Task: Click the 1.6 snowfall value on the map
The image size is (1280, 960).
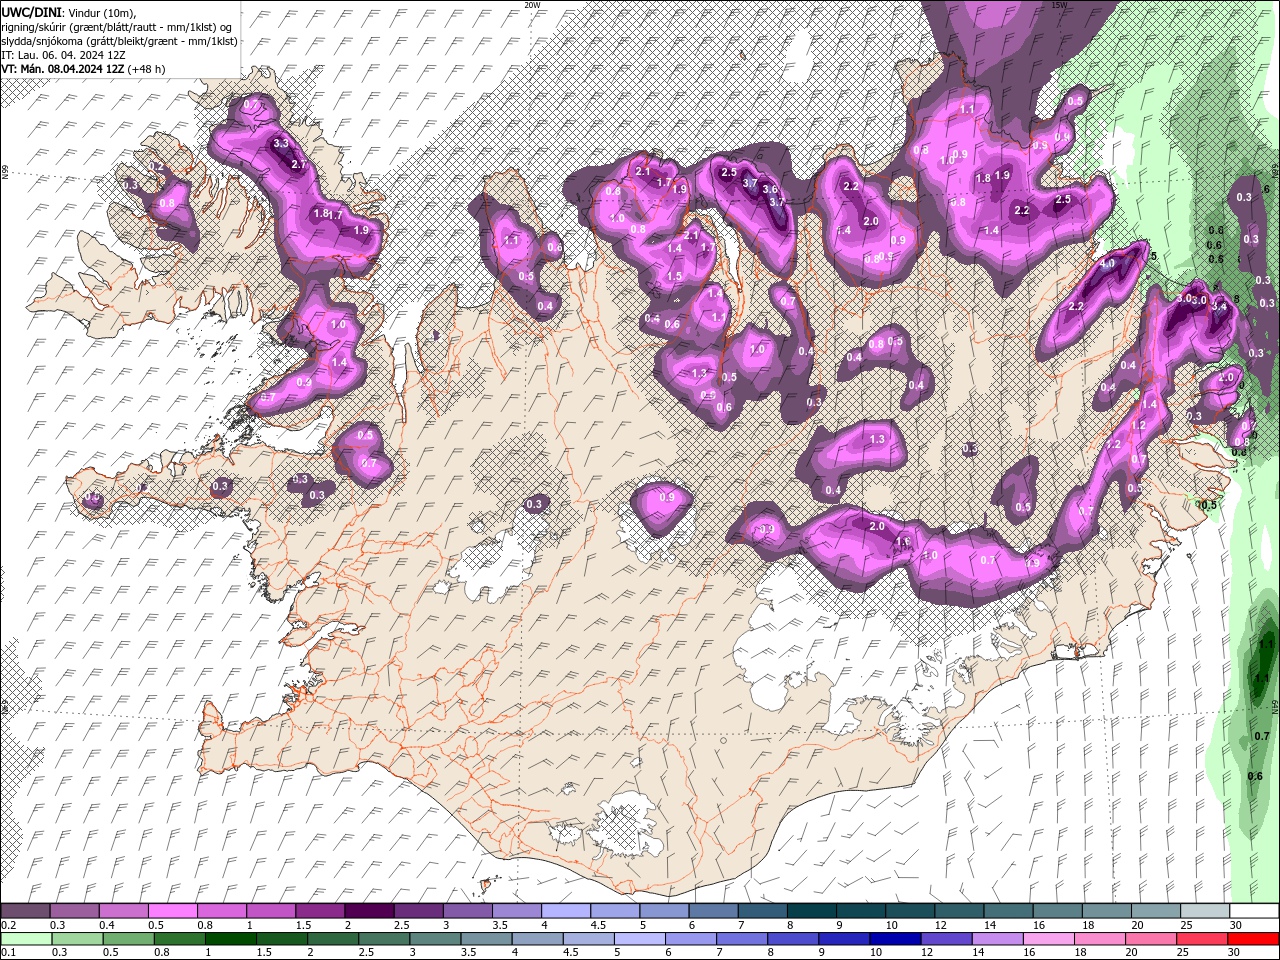Action: pyautogui.click(x=903, y=542)
